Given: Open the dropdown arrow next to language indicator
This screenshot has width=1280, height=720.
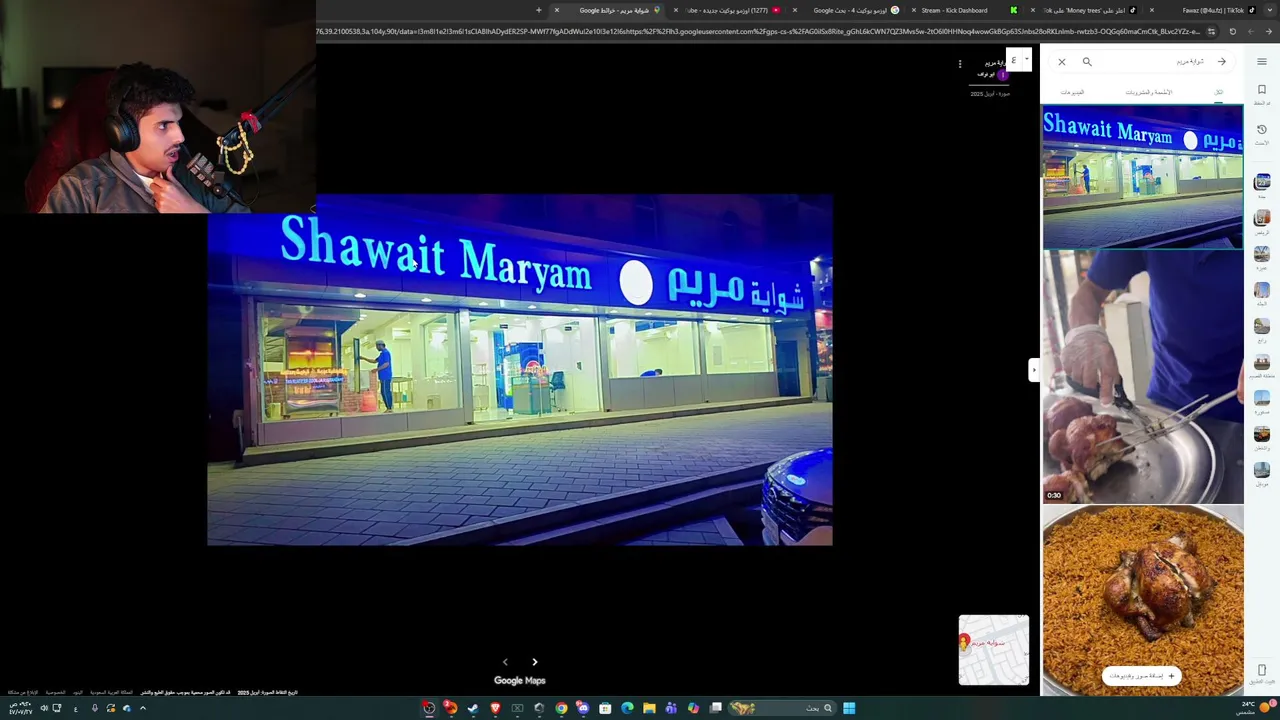Looking at the screenshot, I should tap(1027, 59).
